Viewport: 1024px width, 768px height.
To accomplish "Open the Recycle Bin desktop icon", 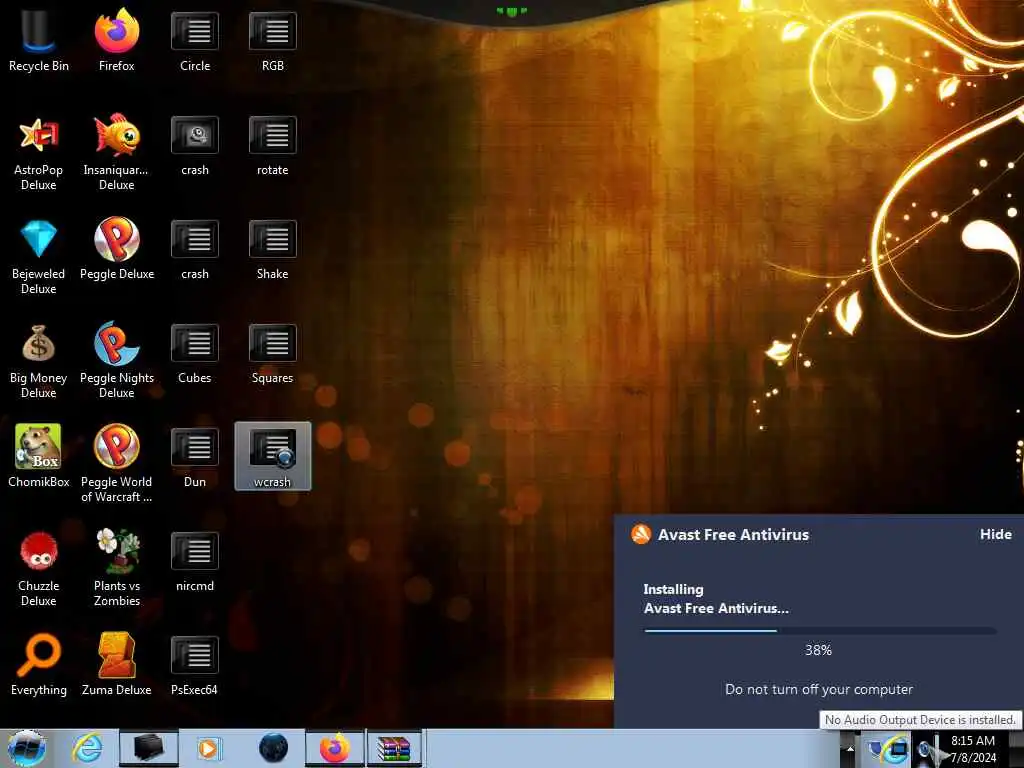I will click(39, 40).
